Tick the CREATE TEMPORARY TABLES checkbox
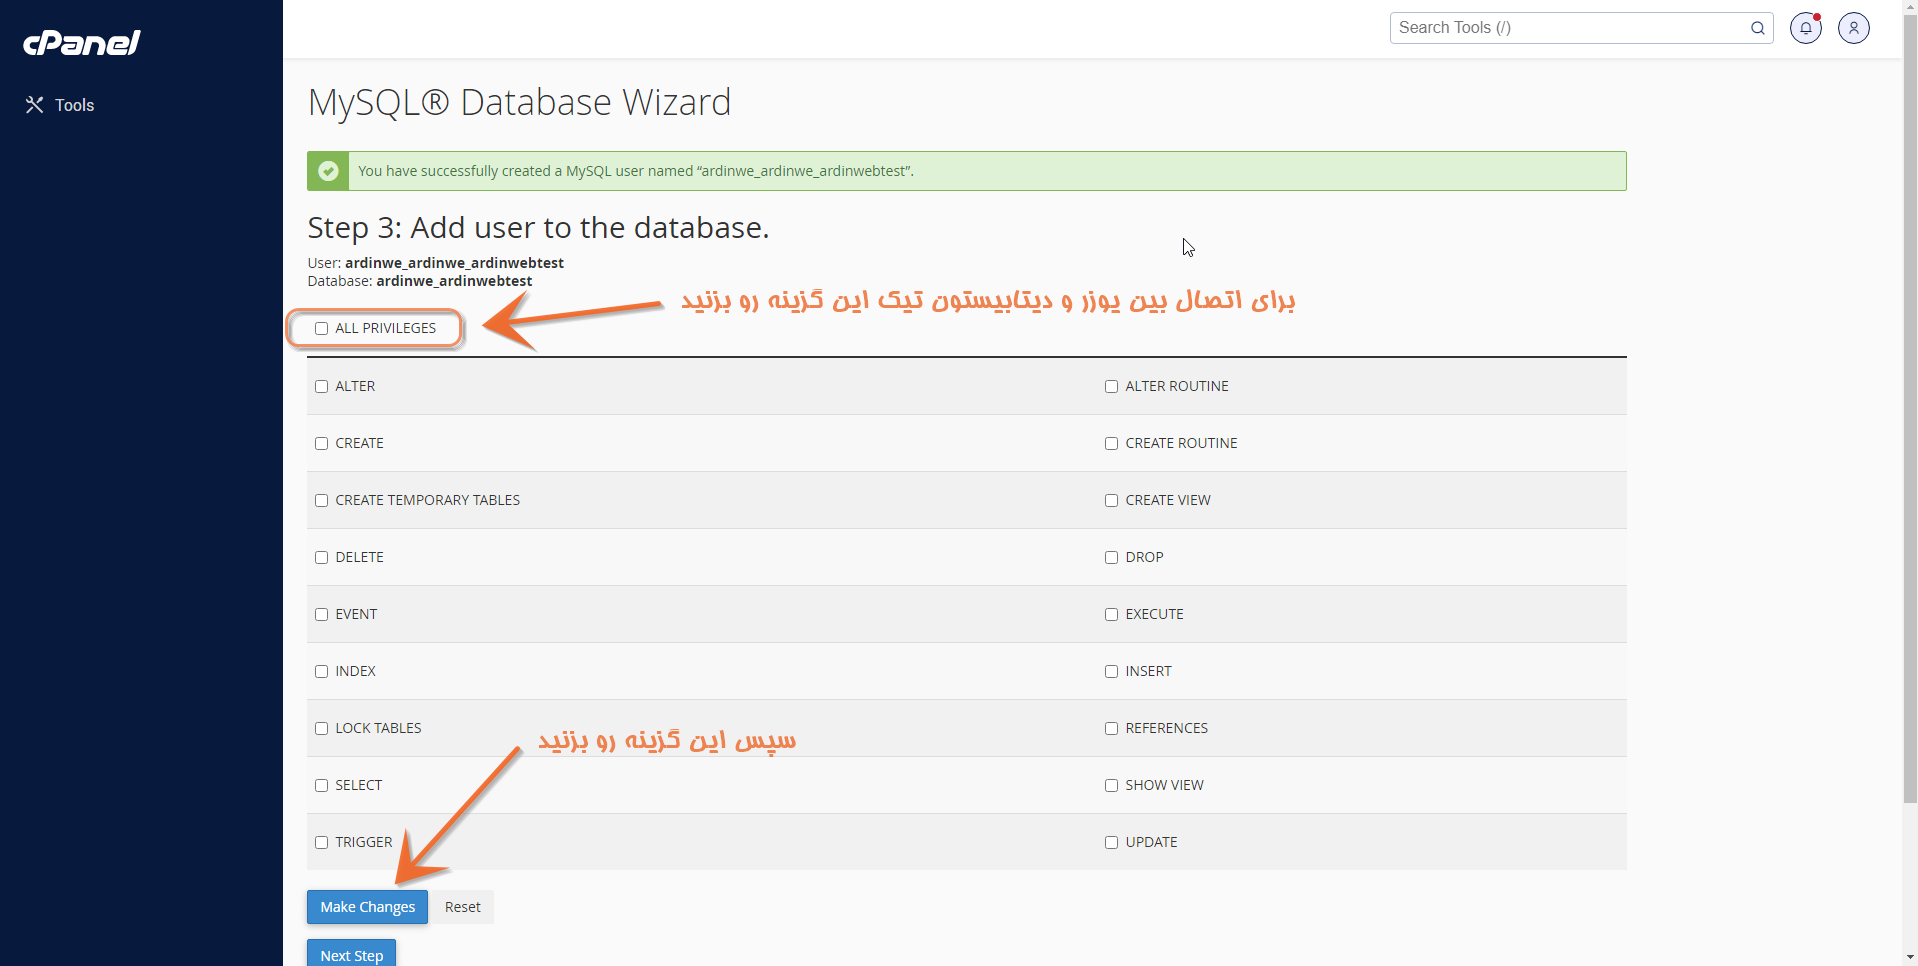This screenshot has width=1918, height=966. (321, 500)
